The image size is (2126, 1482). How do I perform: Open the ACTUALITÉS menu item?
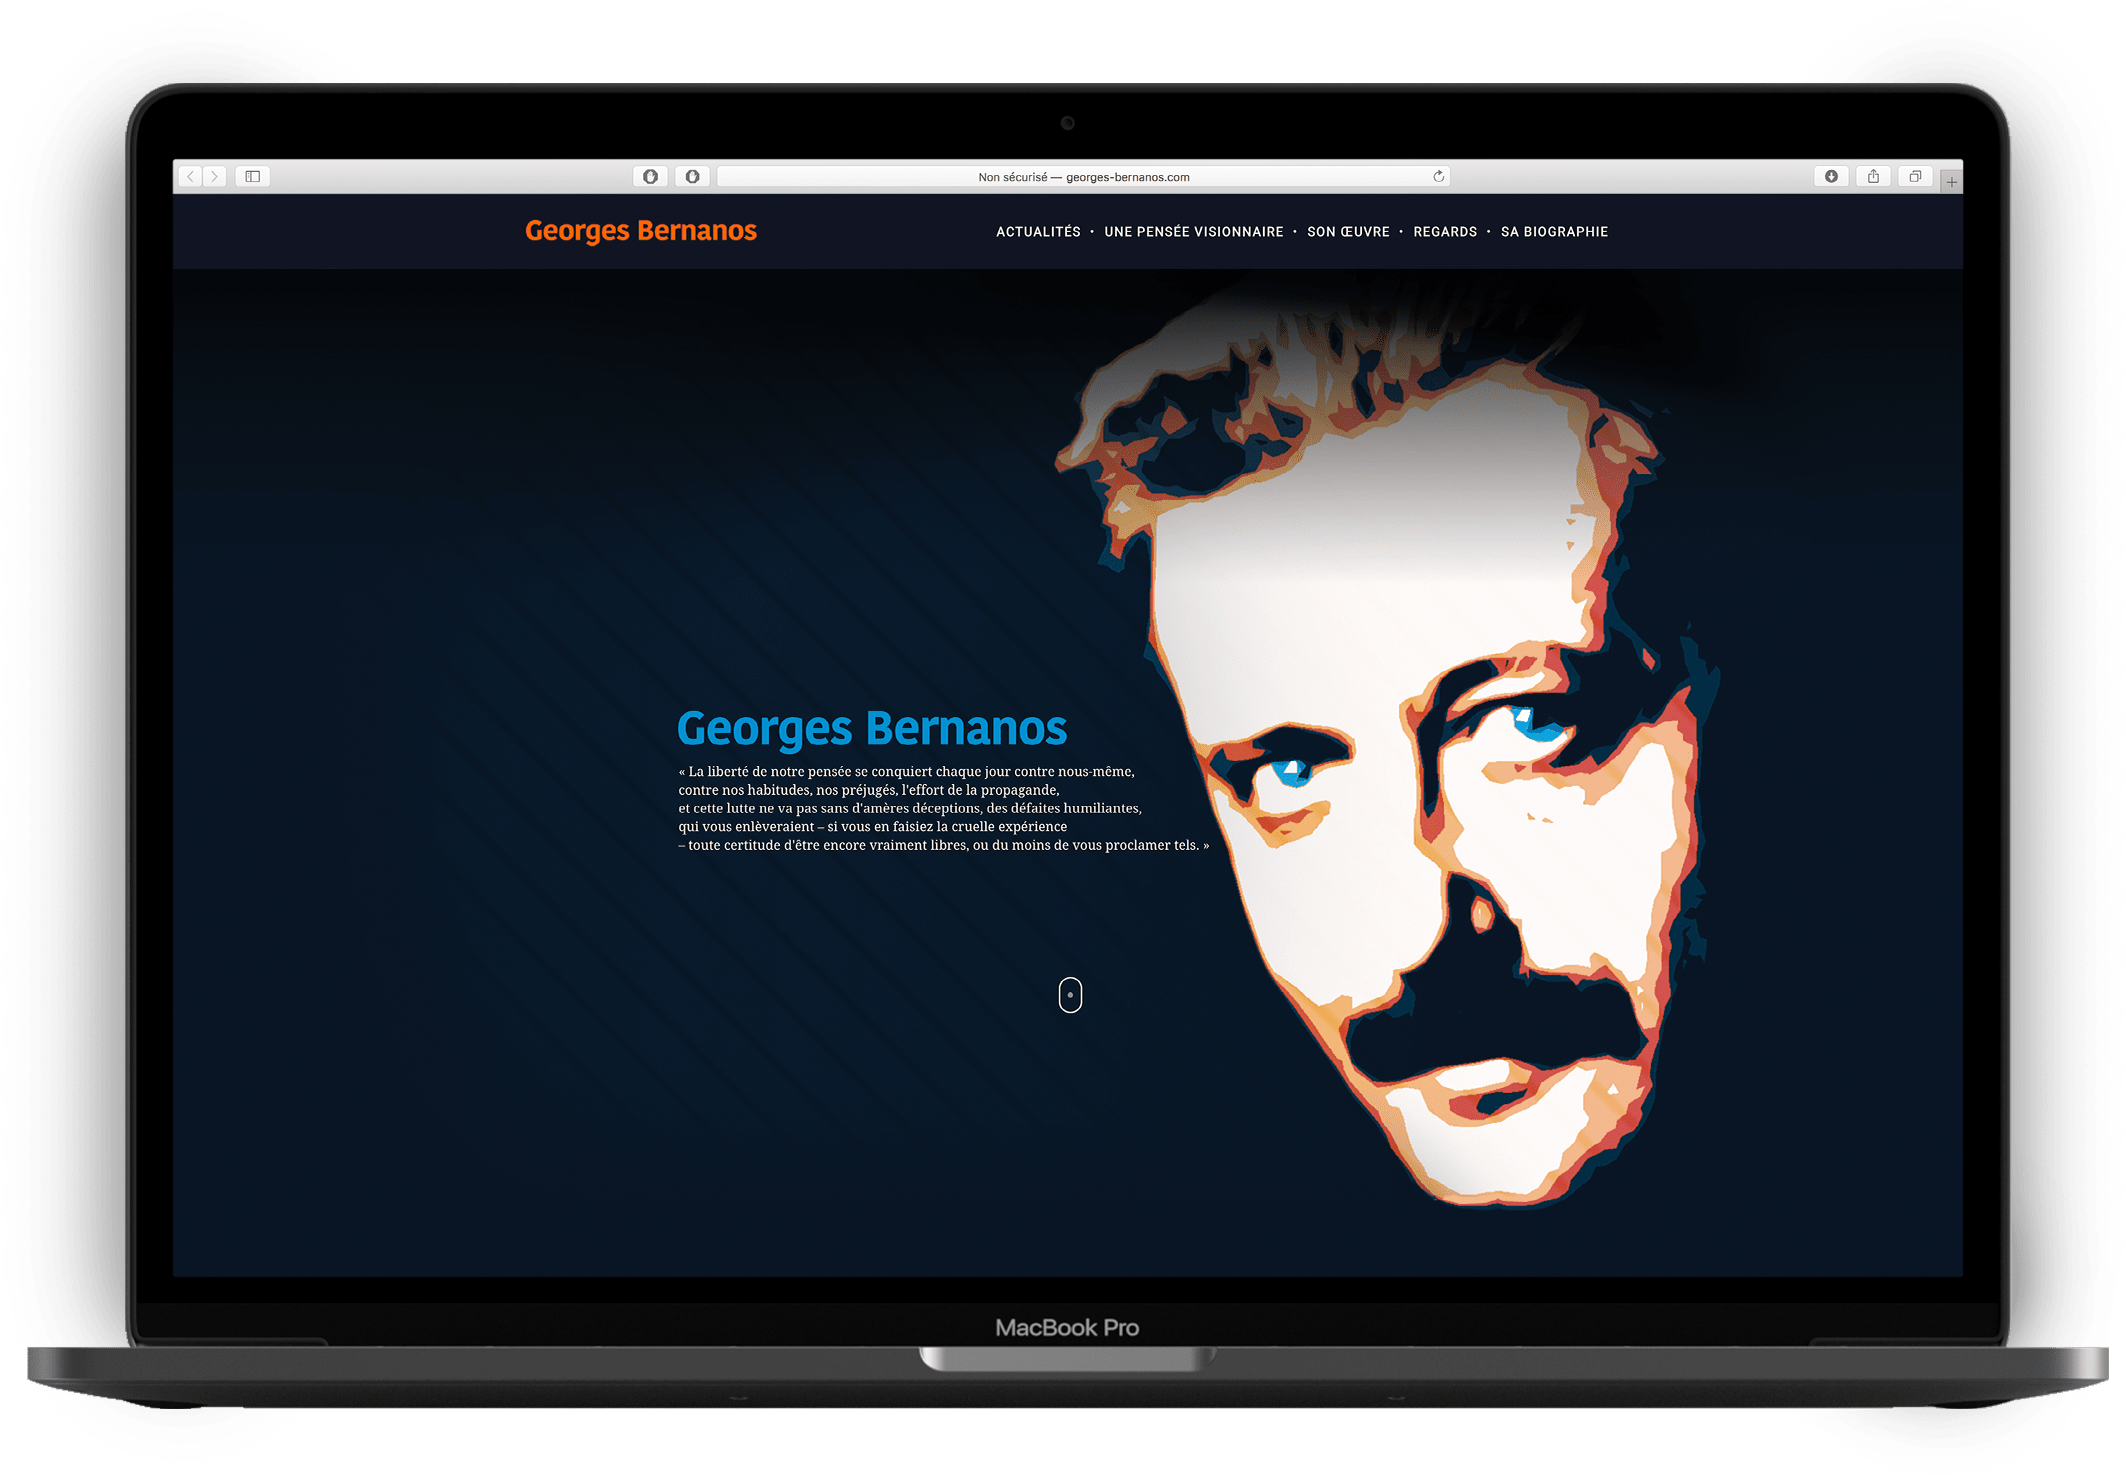(1038, 232)
